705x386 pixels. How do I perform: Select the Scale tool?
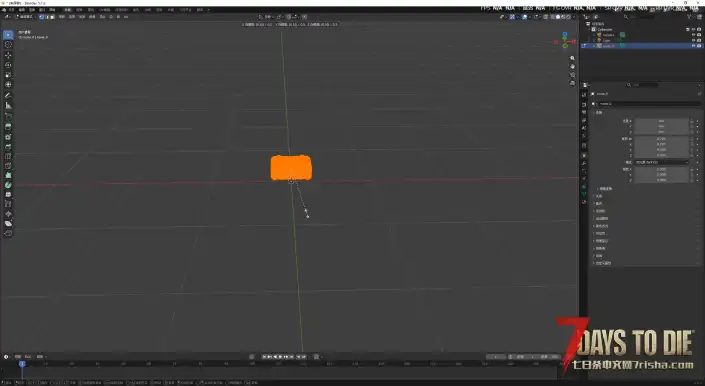click(x=8, y=75)
